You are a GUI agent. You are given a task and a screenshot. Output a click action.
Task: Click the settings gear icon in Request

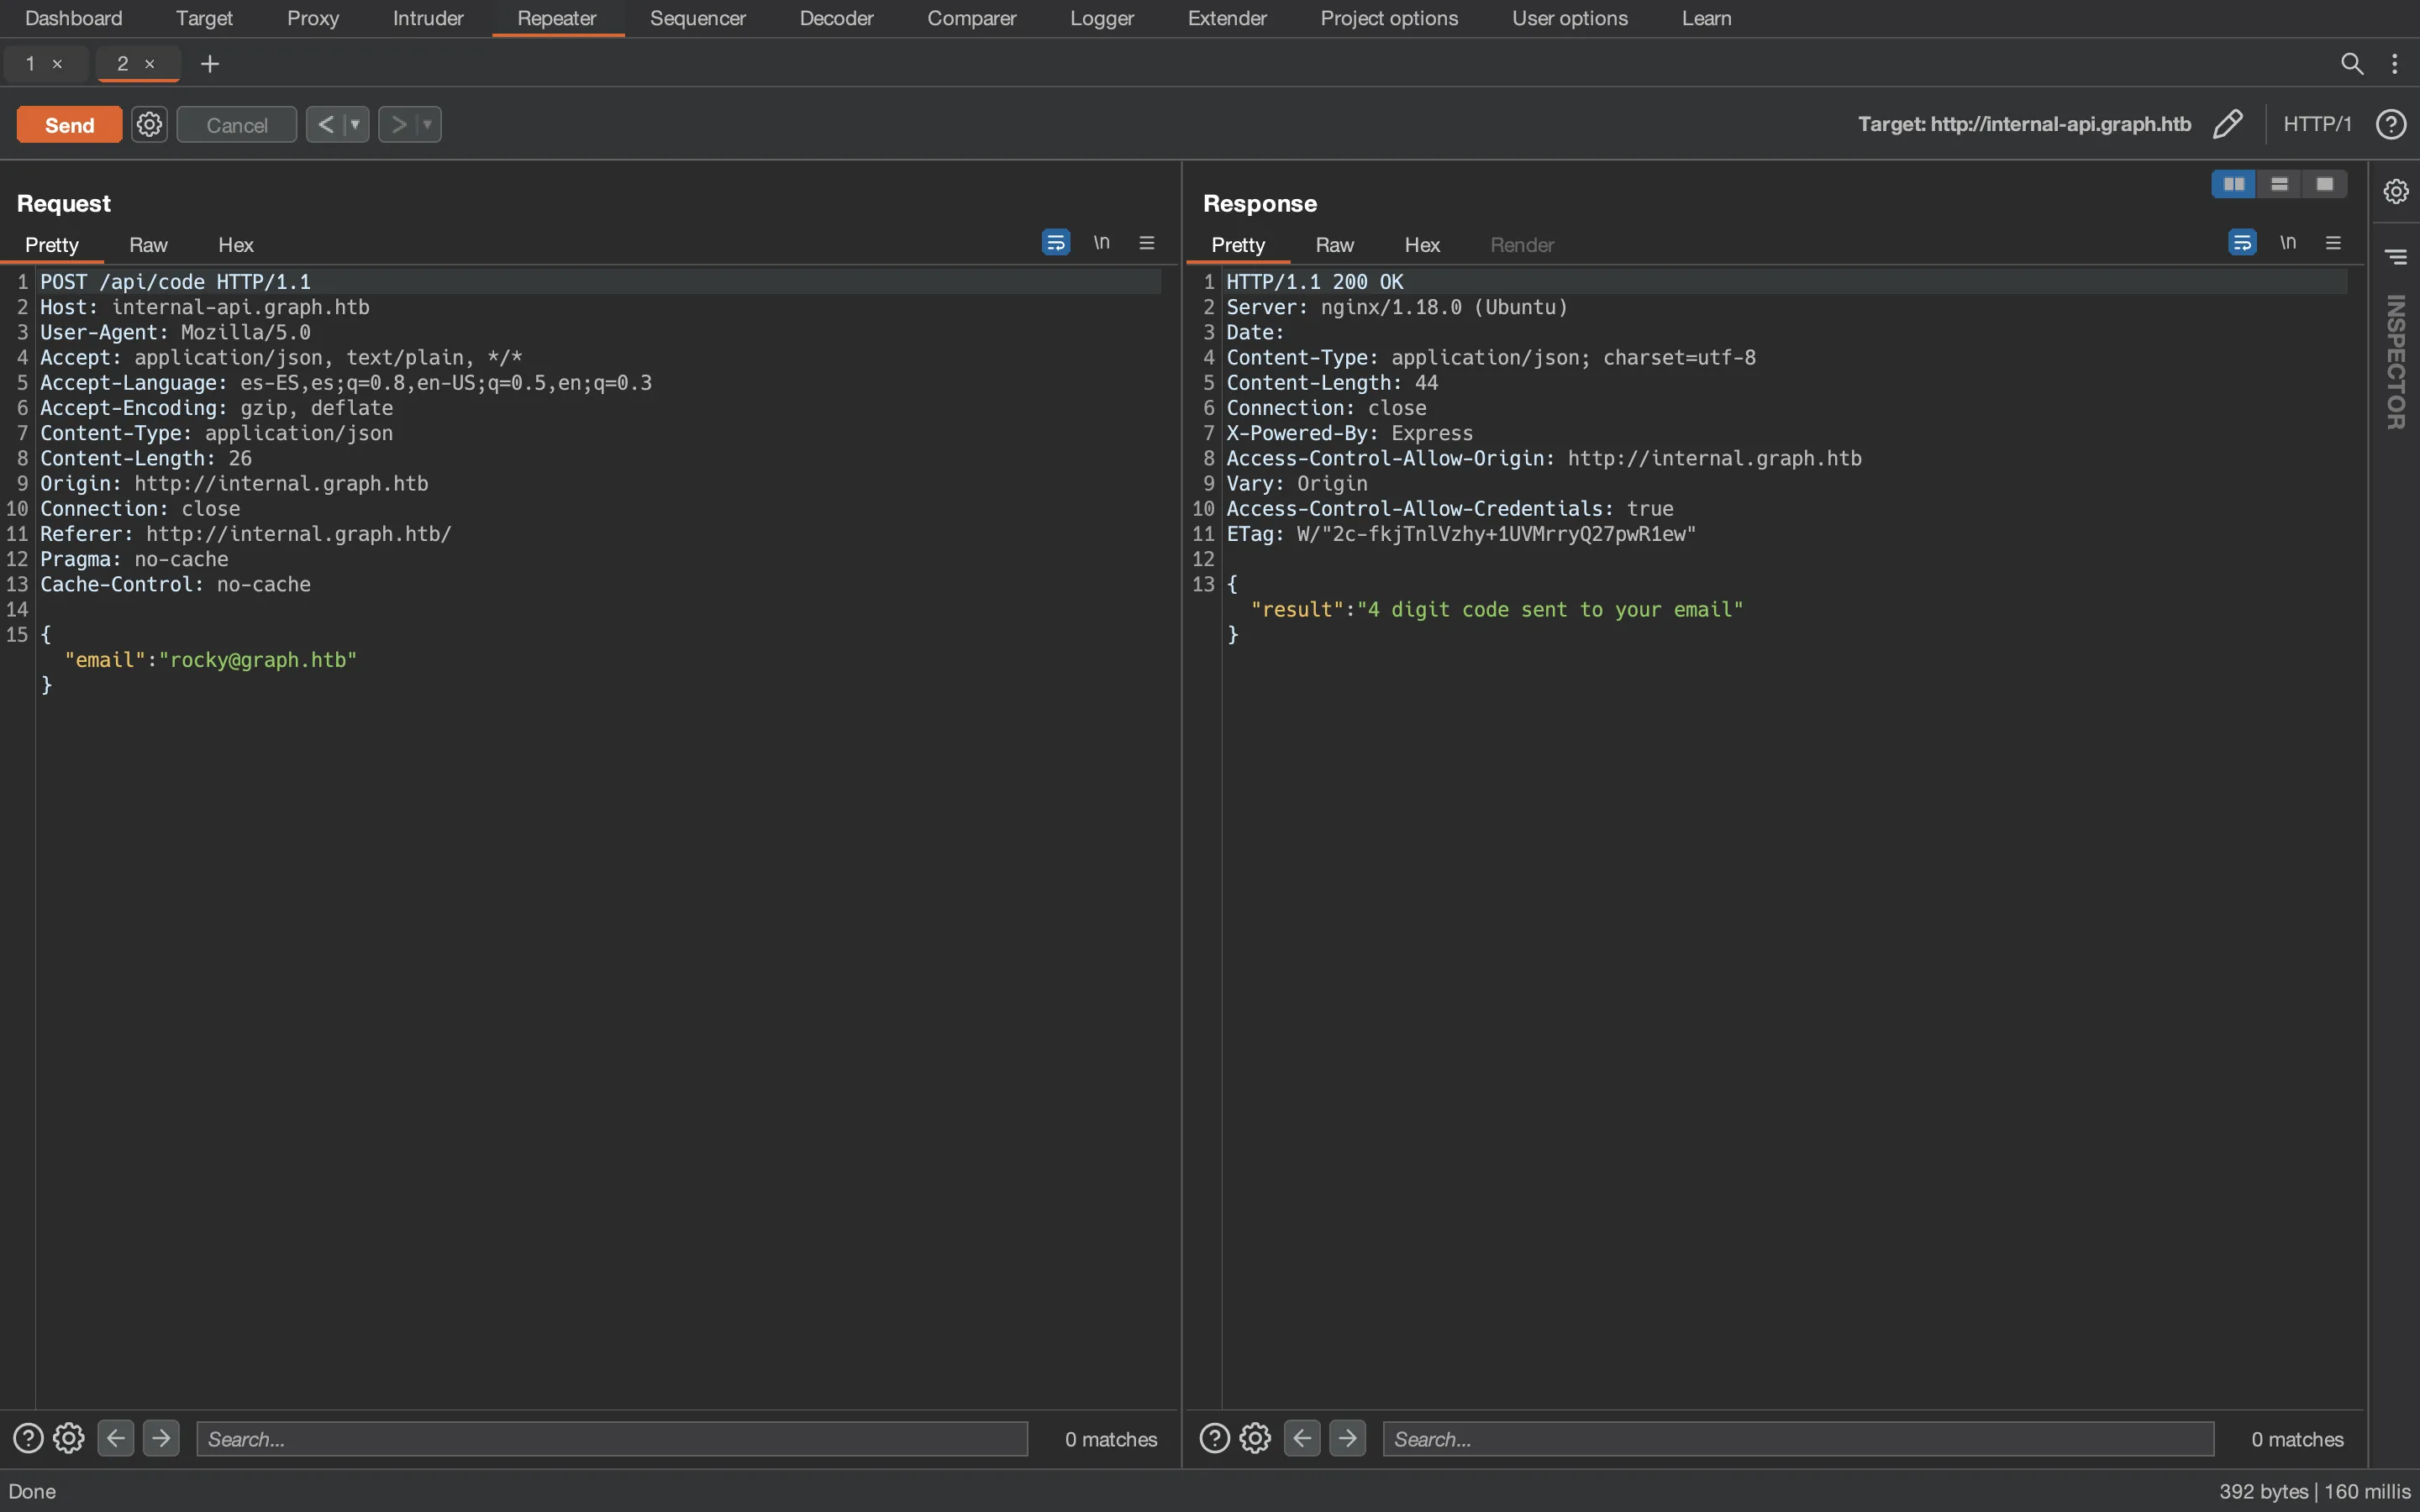tap(70, 1437)
